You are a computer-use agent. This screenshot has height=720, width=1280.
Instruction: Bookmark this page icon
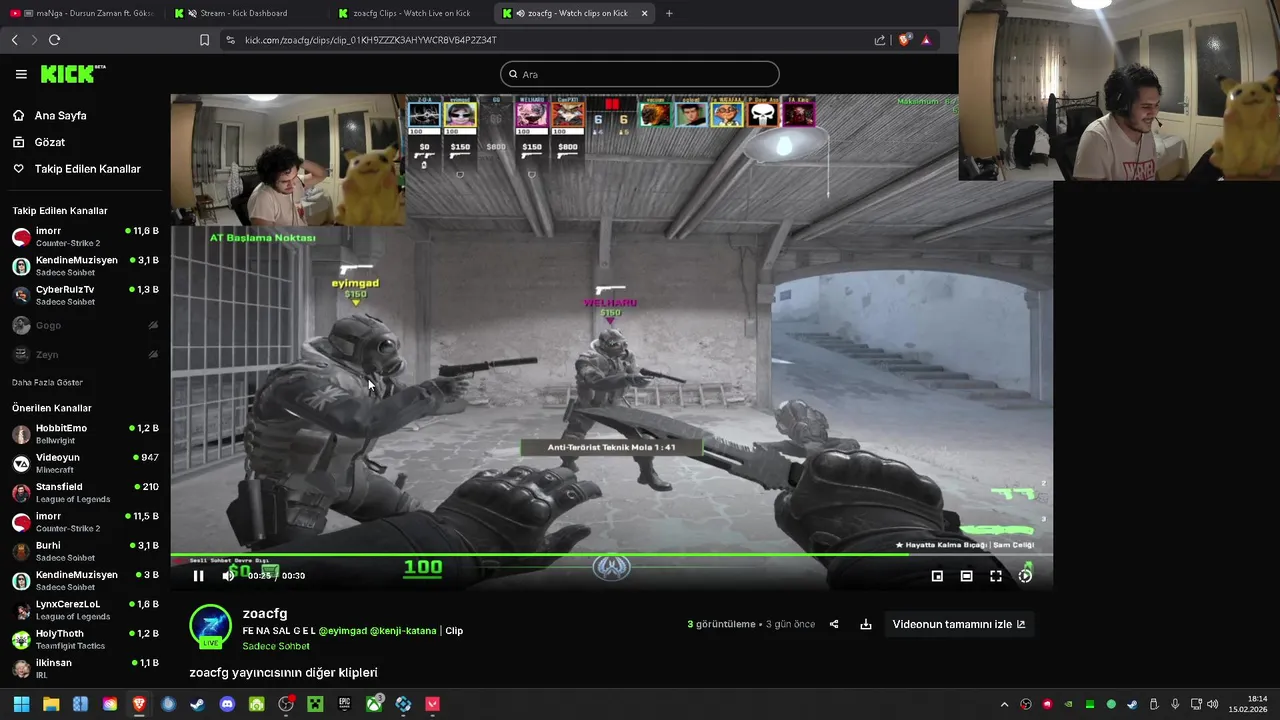pyautogui.click(x=204, y=40)
